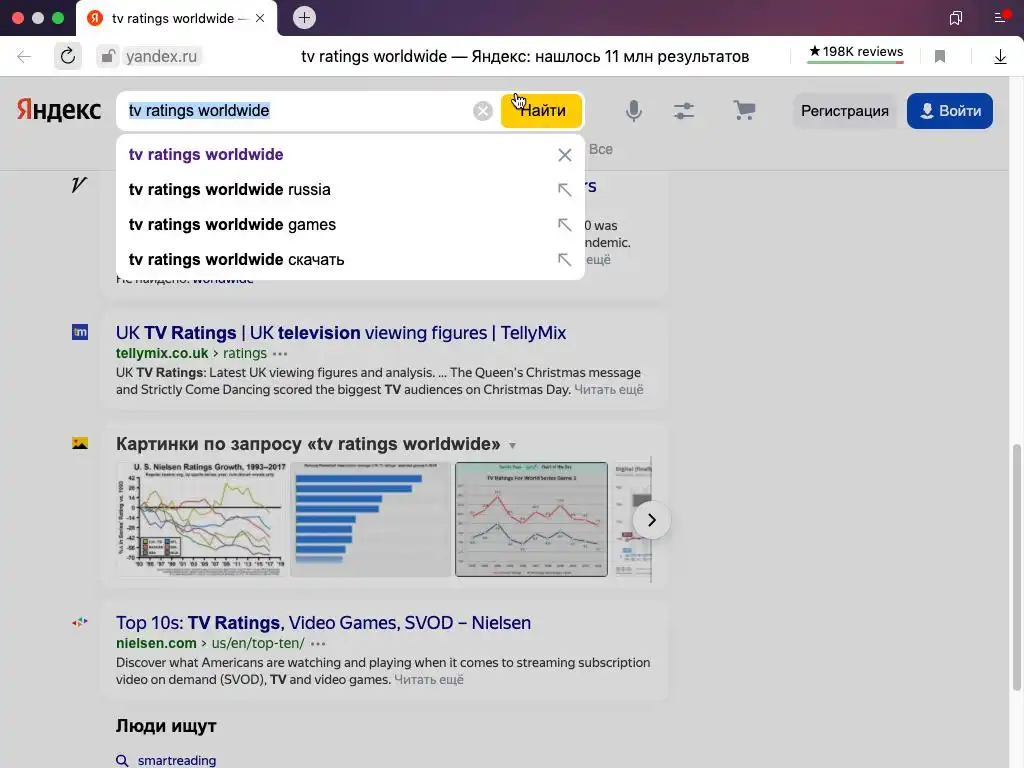Click the page vertical scrollbar
Viewport: 1024px width, 768px height.
[x=1016, y=567]
